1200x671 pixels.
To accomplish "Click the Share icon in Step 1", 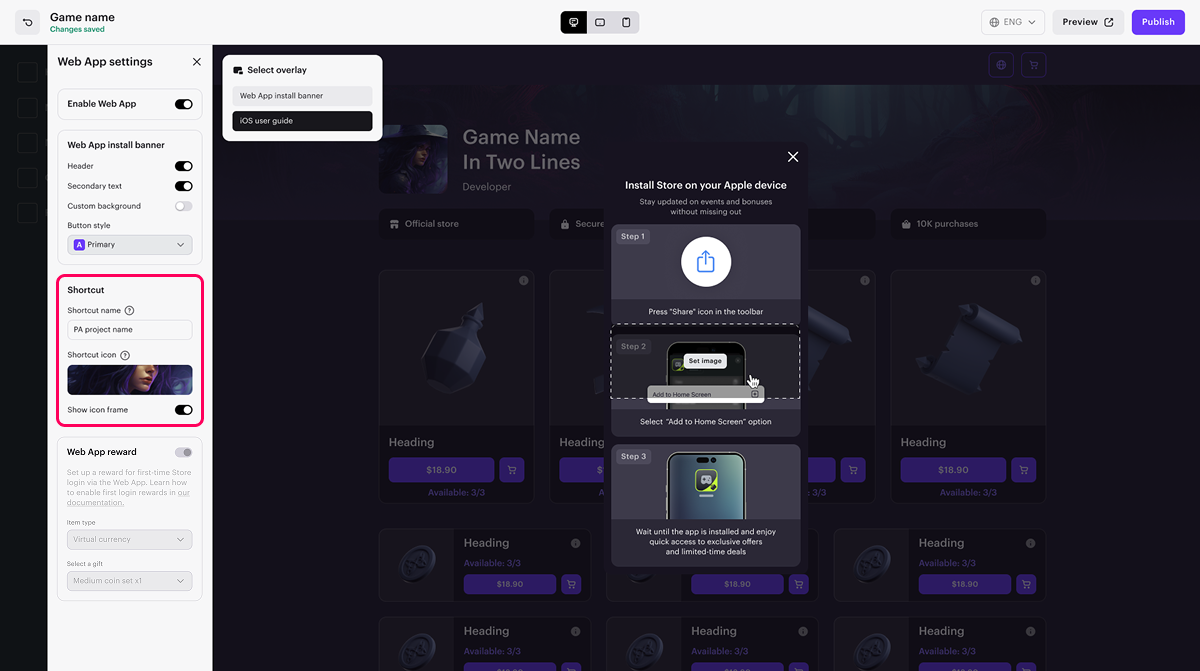I will pyautogui.click(x=705, y=262).
